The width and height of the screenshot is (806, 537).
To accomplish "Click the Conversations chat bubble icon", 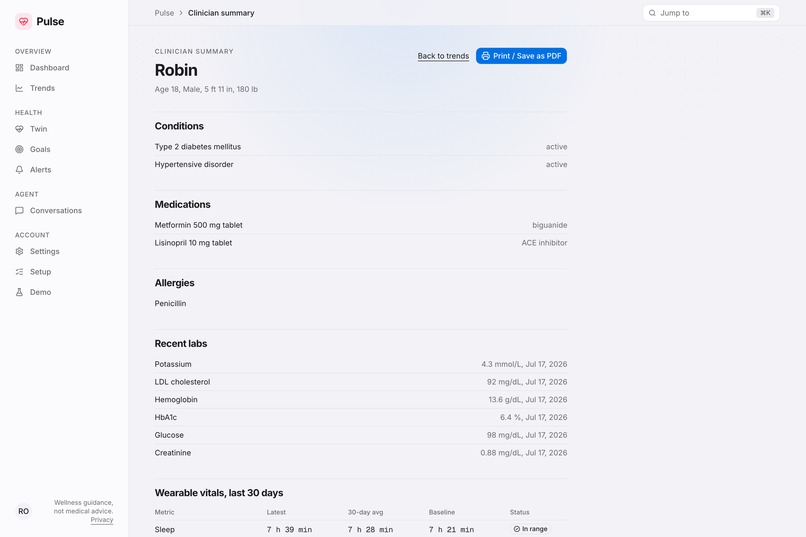I will [x=20, y=211].
